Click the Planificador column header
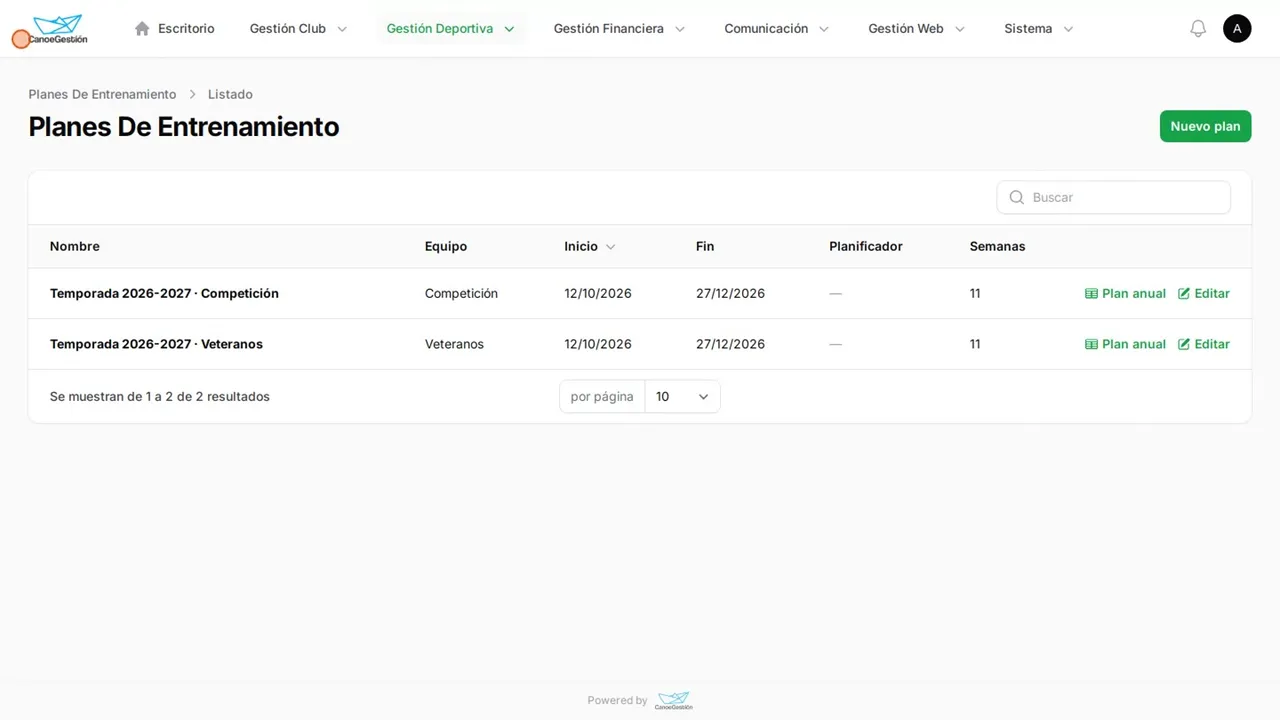 point(866,247)
